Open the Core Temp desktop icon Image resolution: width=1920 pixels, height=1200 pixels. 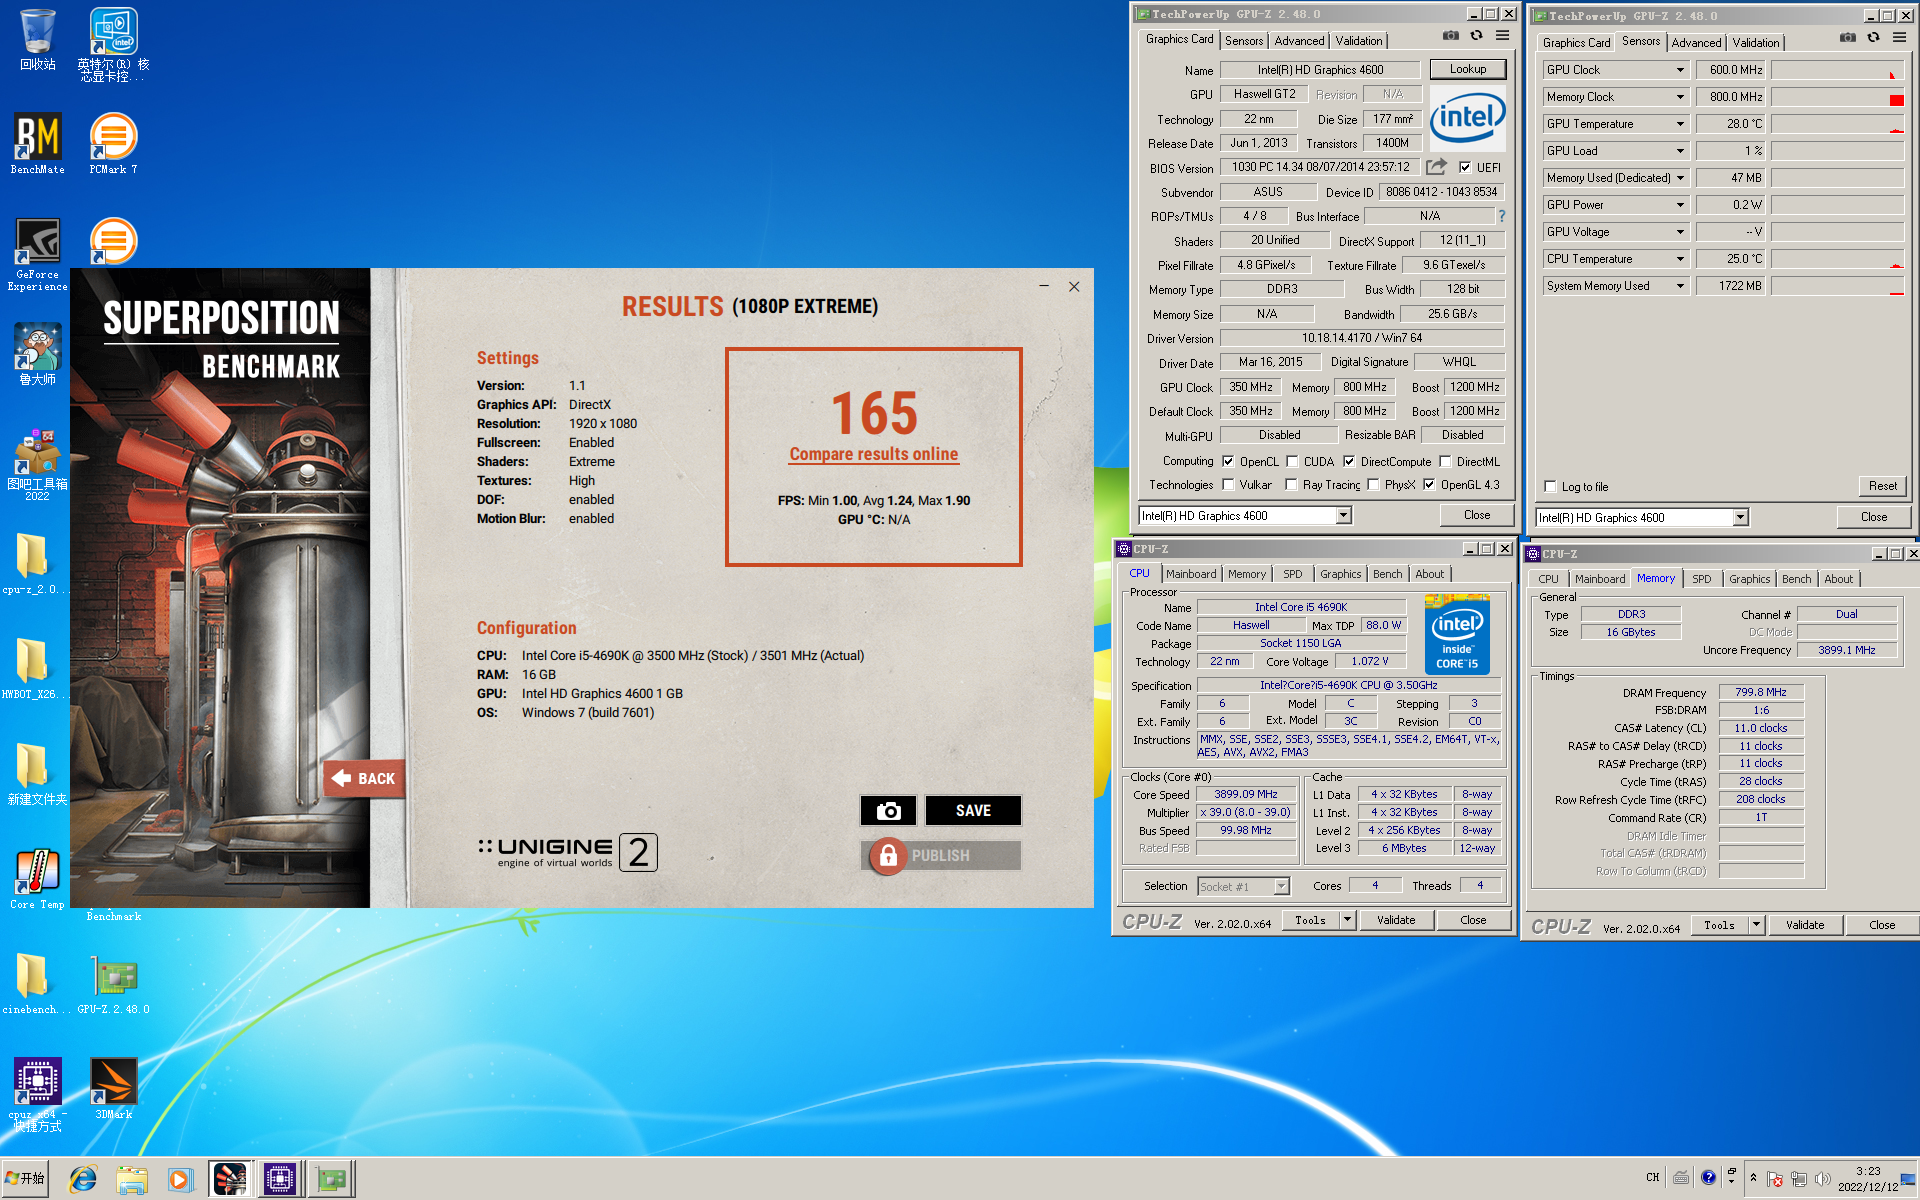(x=37, y=879)
